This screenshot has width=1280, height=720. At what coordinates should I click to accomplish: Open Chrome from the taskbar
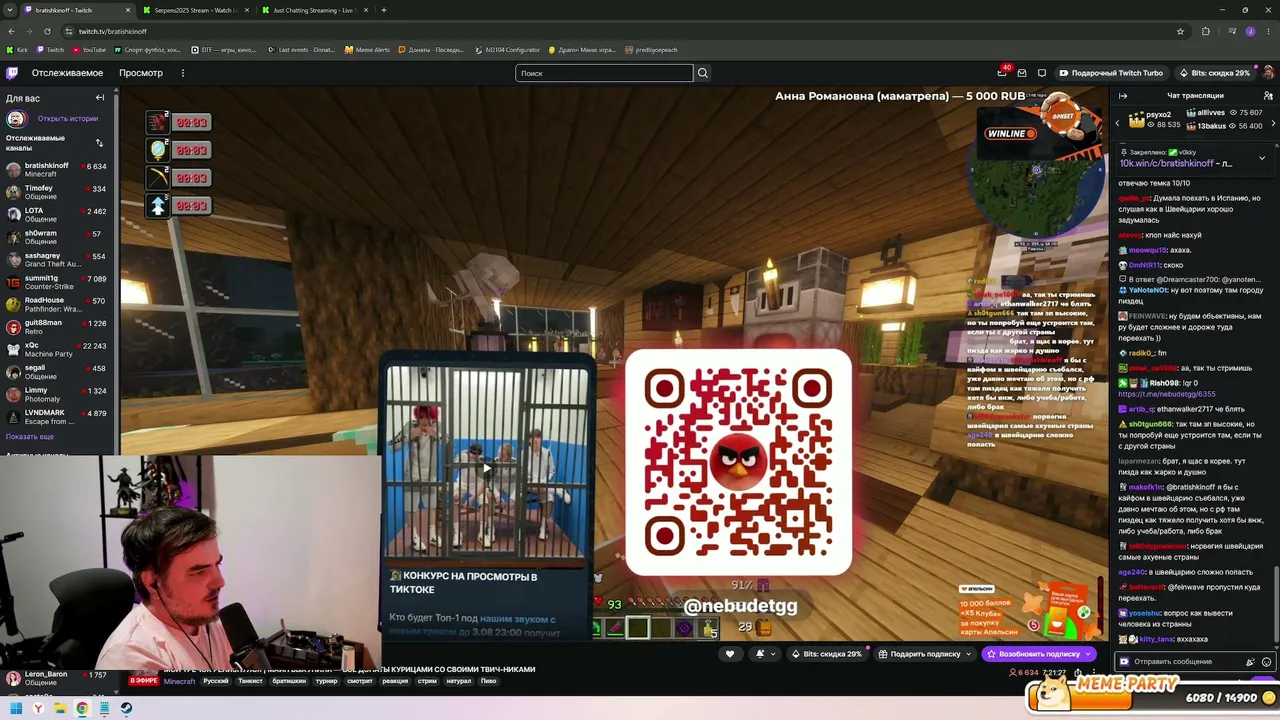tap(82, 708)
